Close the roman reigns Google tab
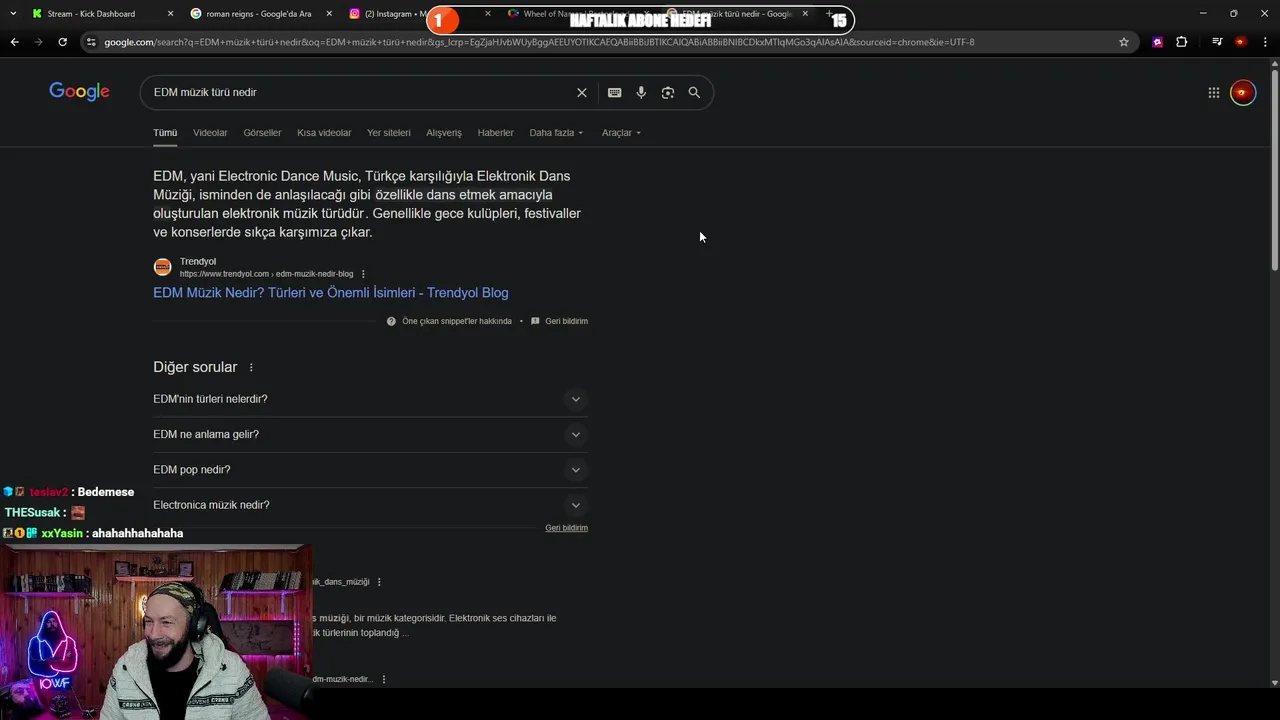 pyautogui.click(x=329, y=14)
